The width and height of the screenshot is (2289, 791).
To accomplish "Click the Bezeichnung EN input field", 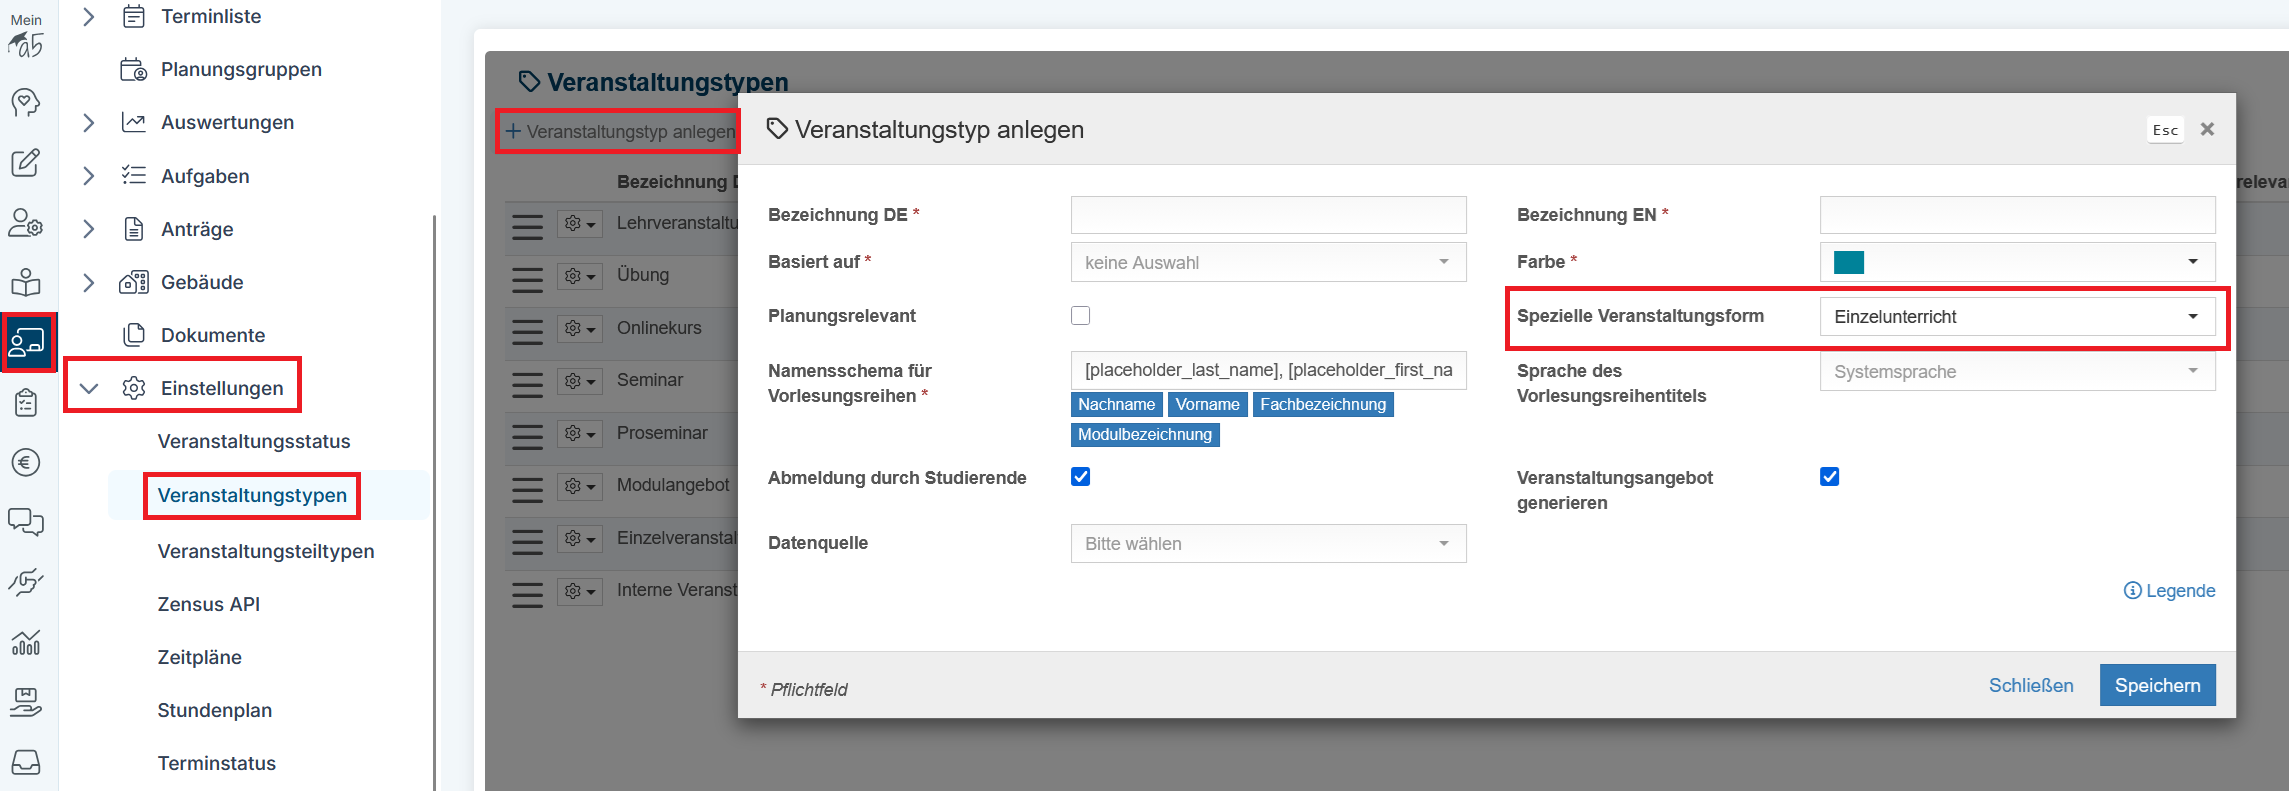I will 2017,215.
